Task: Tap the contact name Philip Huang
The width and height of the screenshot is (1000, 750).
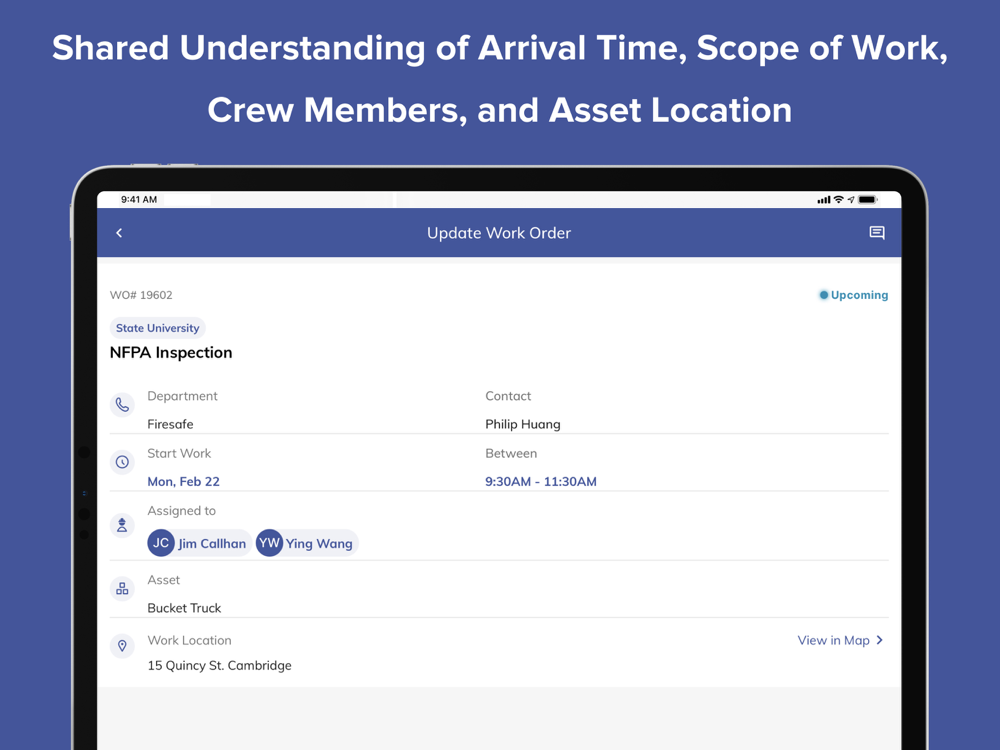Action: pyautogui.click(x=523, y=424)
